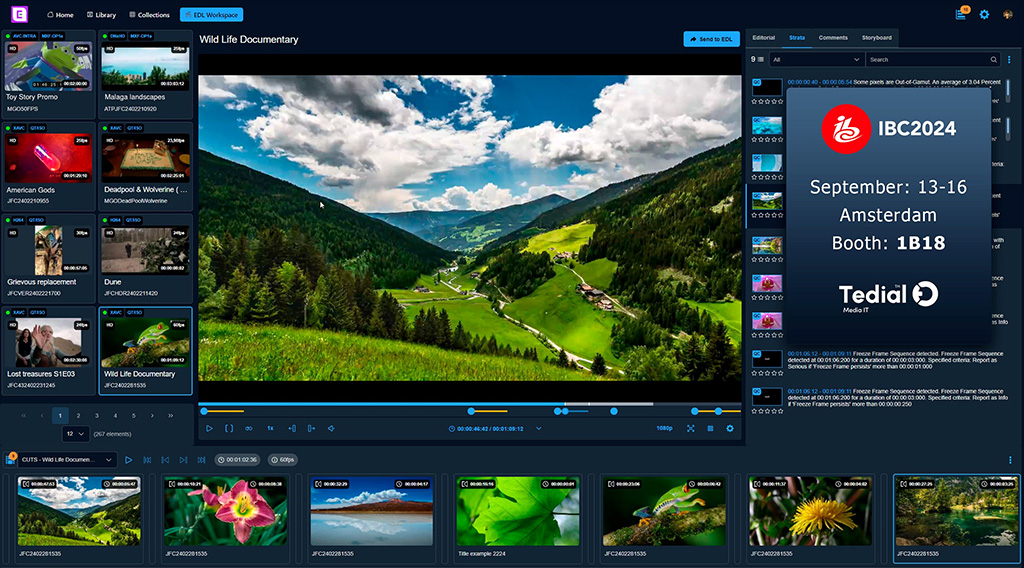This screenshot has width=1024, height=568.
Task: Toggle list view icon next to 9 count
Action: [x=760, y=59]
